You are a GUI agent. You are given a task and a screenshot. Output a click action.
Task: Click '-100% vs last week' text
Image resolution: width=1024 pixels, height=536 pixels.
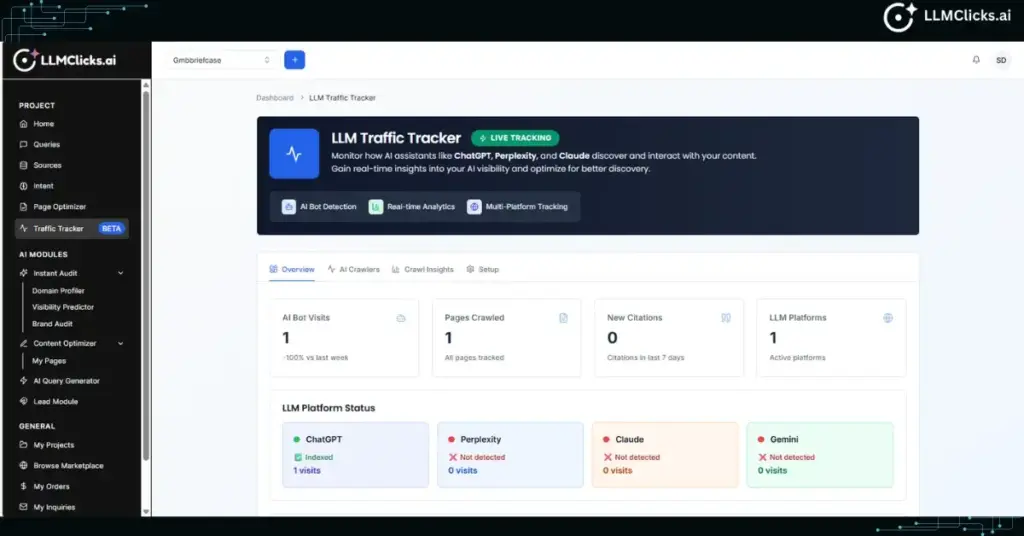tap(315, 358)
